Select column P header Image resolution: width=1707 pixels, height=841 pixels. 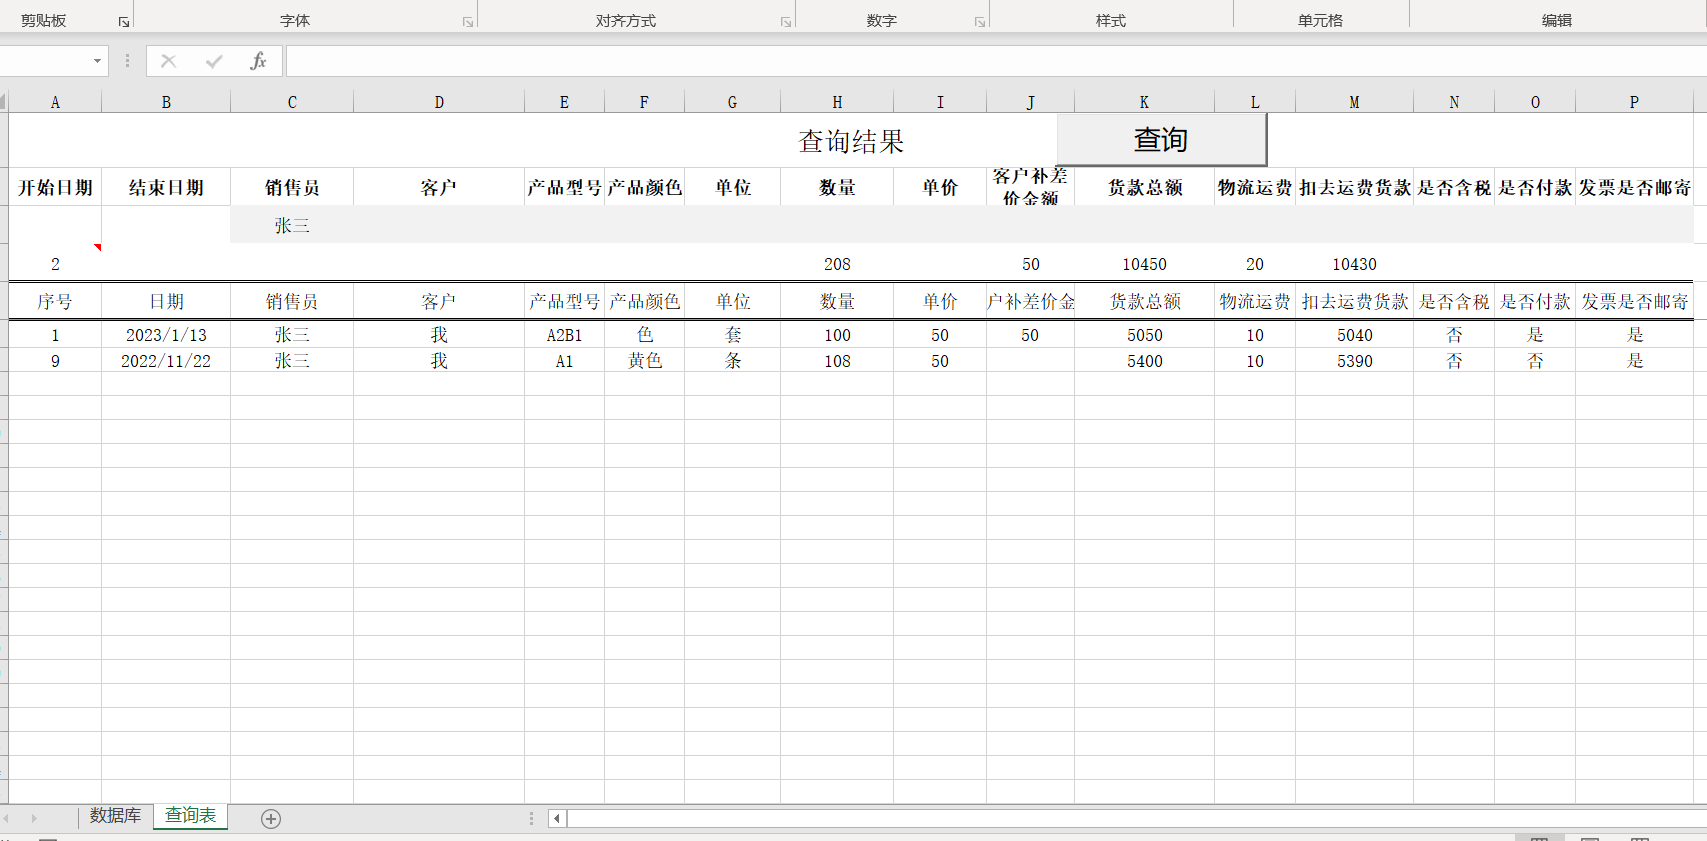coord(1634,102)
